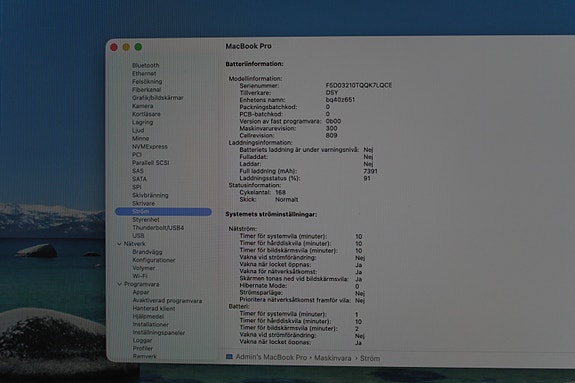
Task: Open Loggar in the sidebar
Action: coord(142,340)
